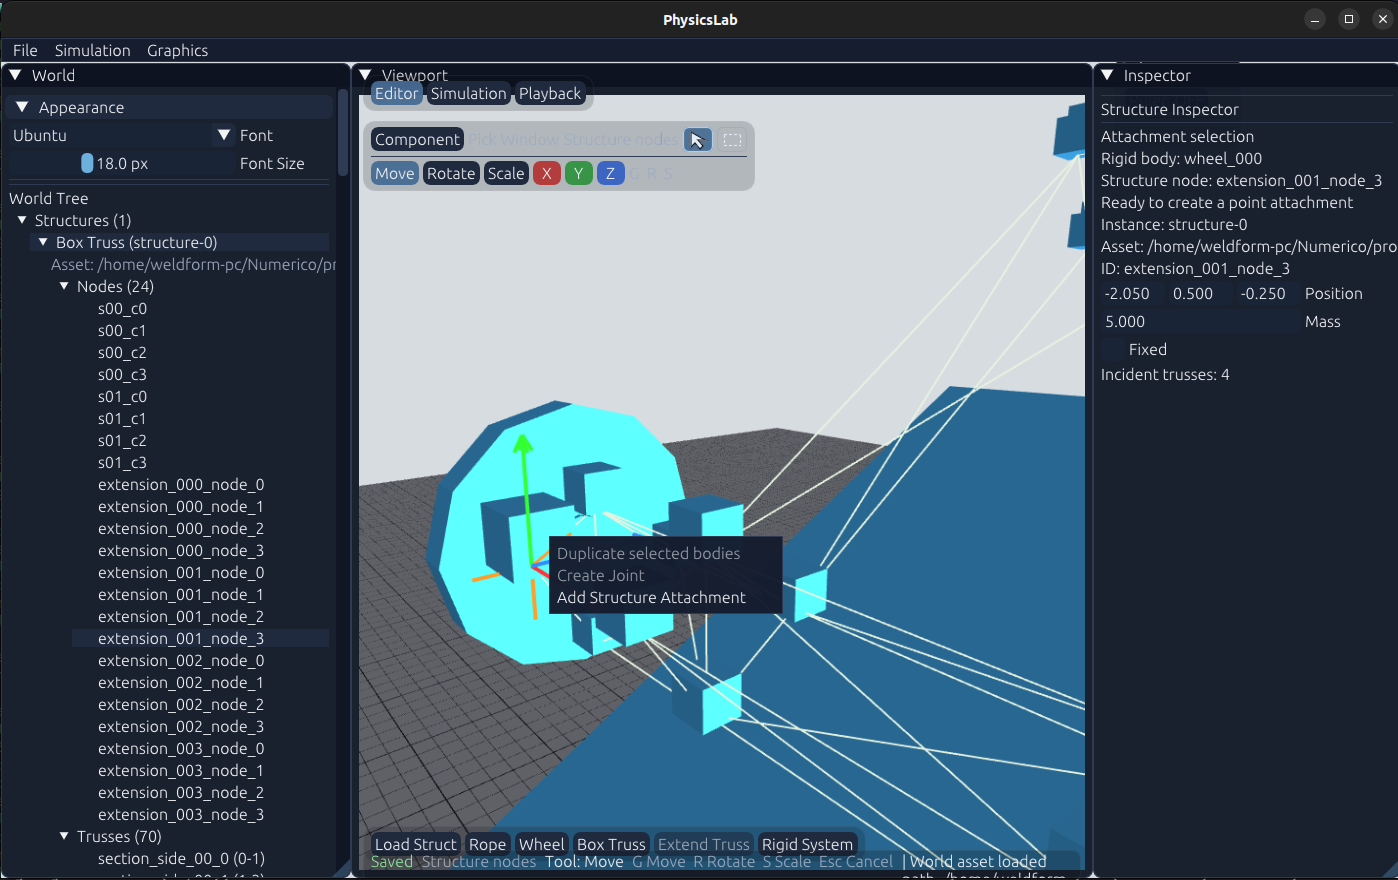Select truss section_side_00_0 (0-1)

pyautogui.click(x=181, y=858)
